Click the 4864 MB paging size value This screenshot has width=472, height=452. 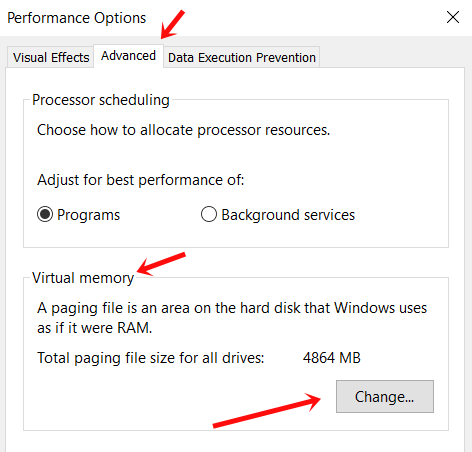click(x=332, y=358)
